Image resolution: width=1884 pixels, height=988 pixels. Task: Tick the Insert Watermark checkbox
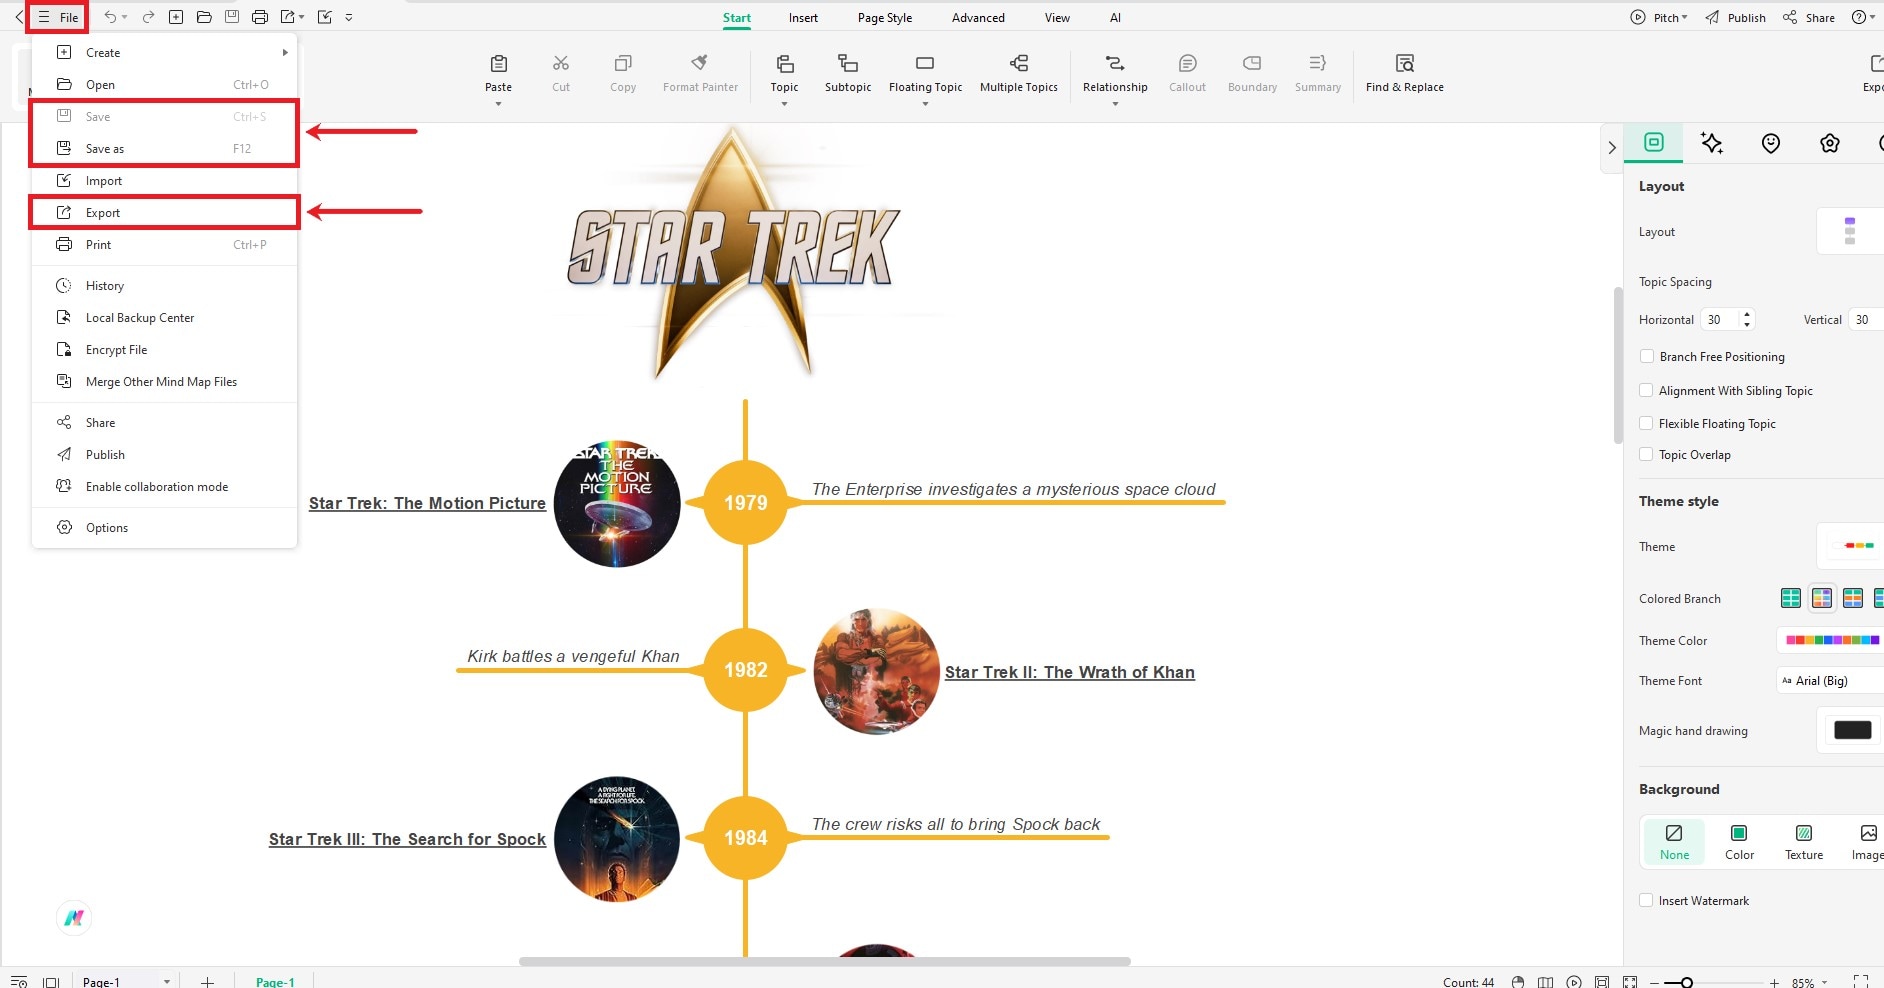point(1646,900)
